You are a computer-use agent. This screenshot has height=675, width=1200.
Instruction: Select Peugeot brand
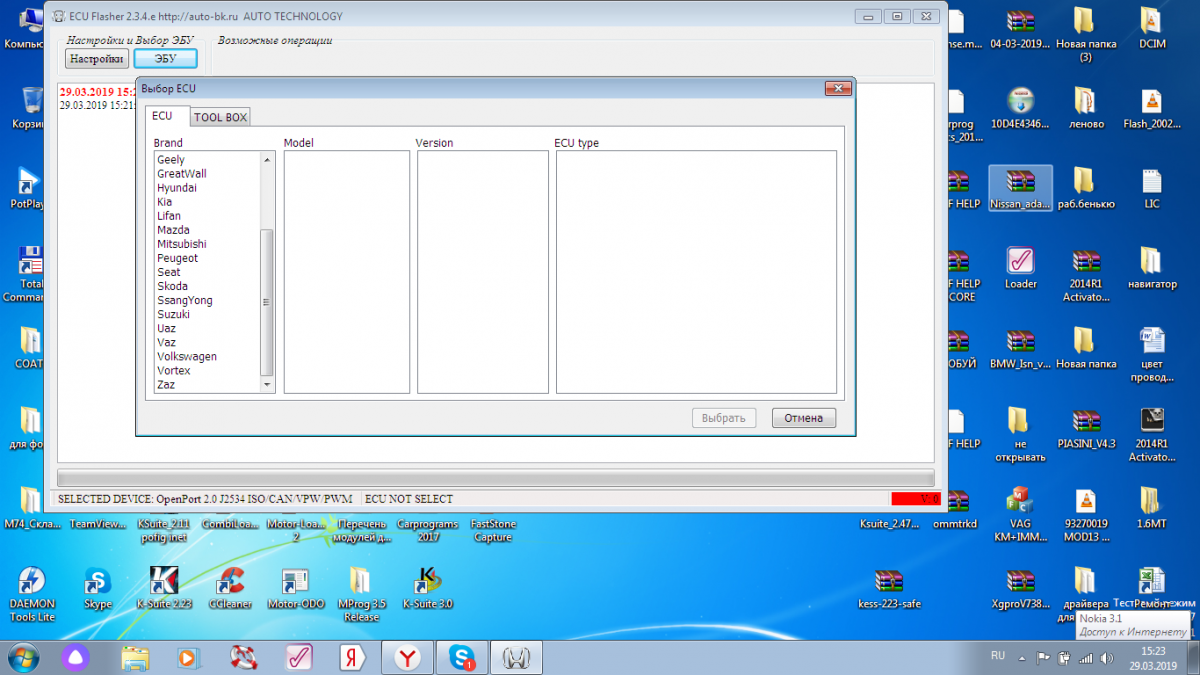(178, 258)
